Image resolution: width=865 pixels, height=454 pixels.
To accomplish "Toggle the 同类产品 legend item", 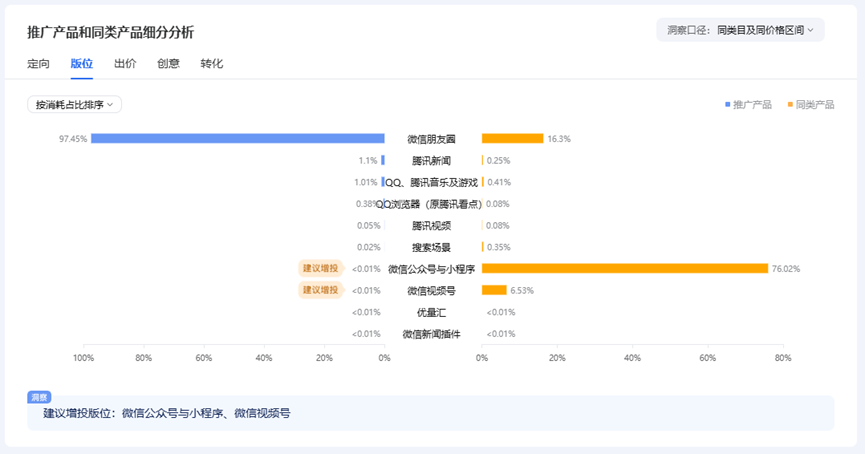I will (x=810, y=104).
